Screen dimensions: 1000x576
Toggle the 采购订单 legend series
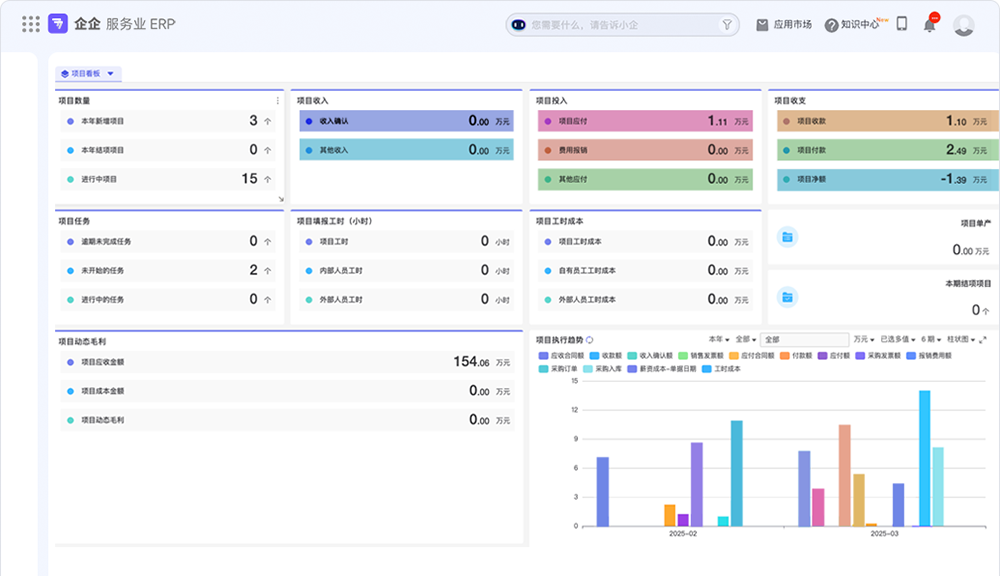click(x=558, y=369)
